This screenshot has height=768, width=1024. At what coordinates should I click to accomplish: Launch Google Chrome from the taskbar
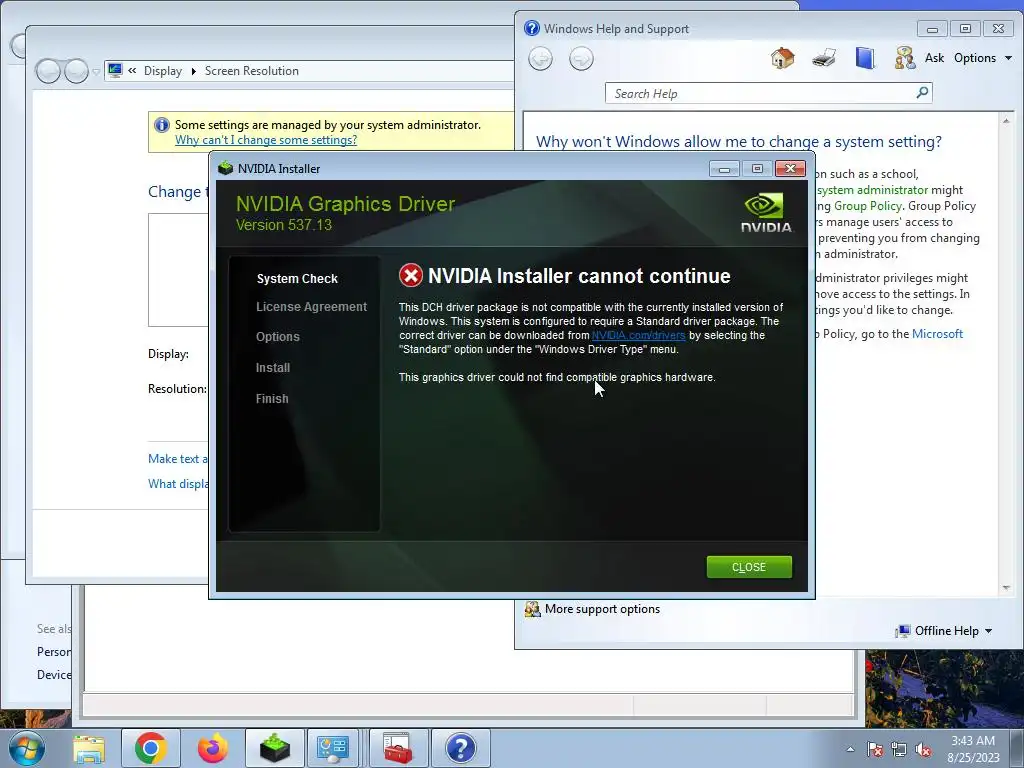151,748
